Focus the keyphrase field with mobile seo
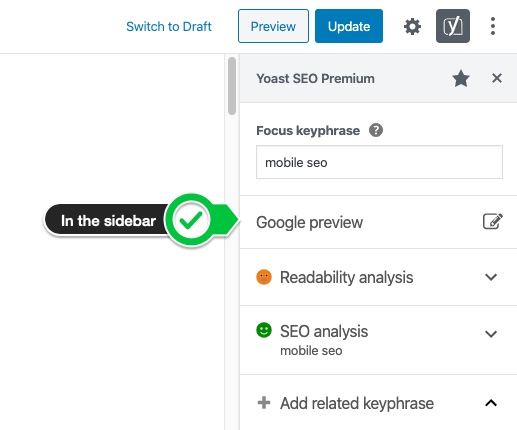517x430 pixels. tap(379, 162)
